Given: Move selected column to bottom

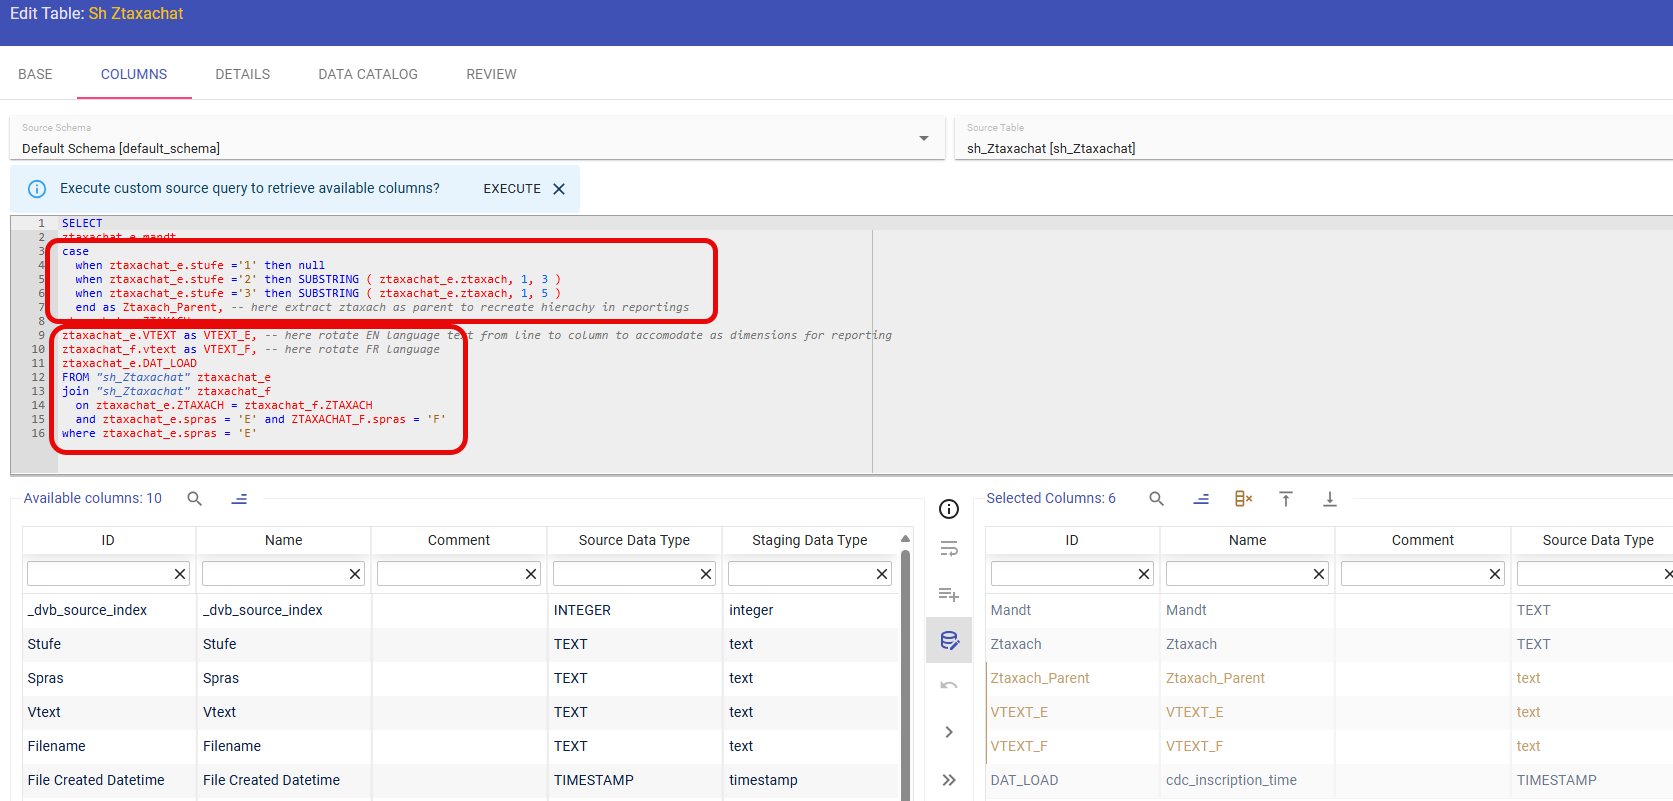Looking at the screenshot, I should coord(1330,499).
